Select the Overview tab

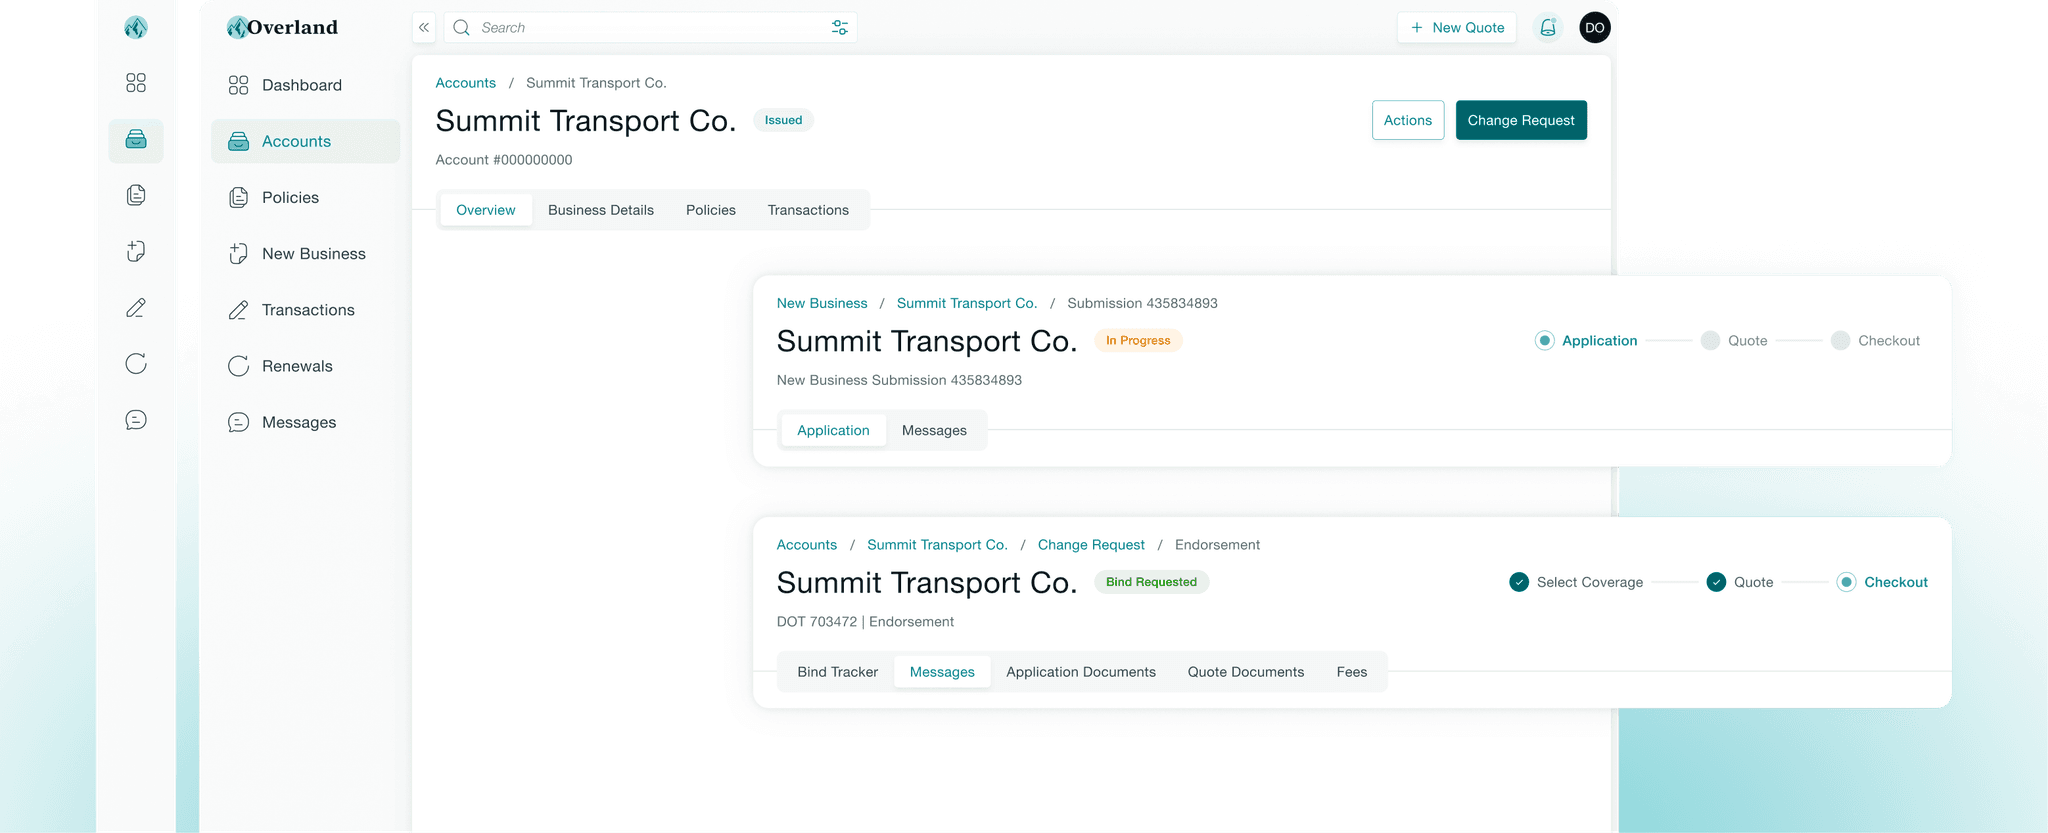pyautogui.click(x=486, y=210)
